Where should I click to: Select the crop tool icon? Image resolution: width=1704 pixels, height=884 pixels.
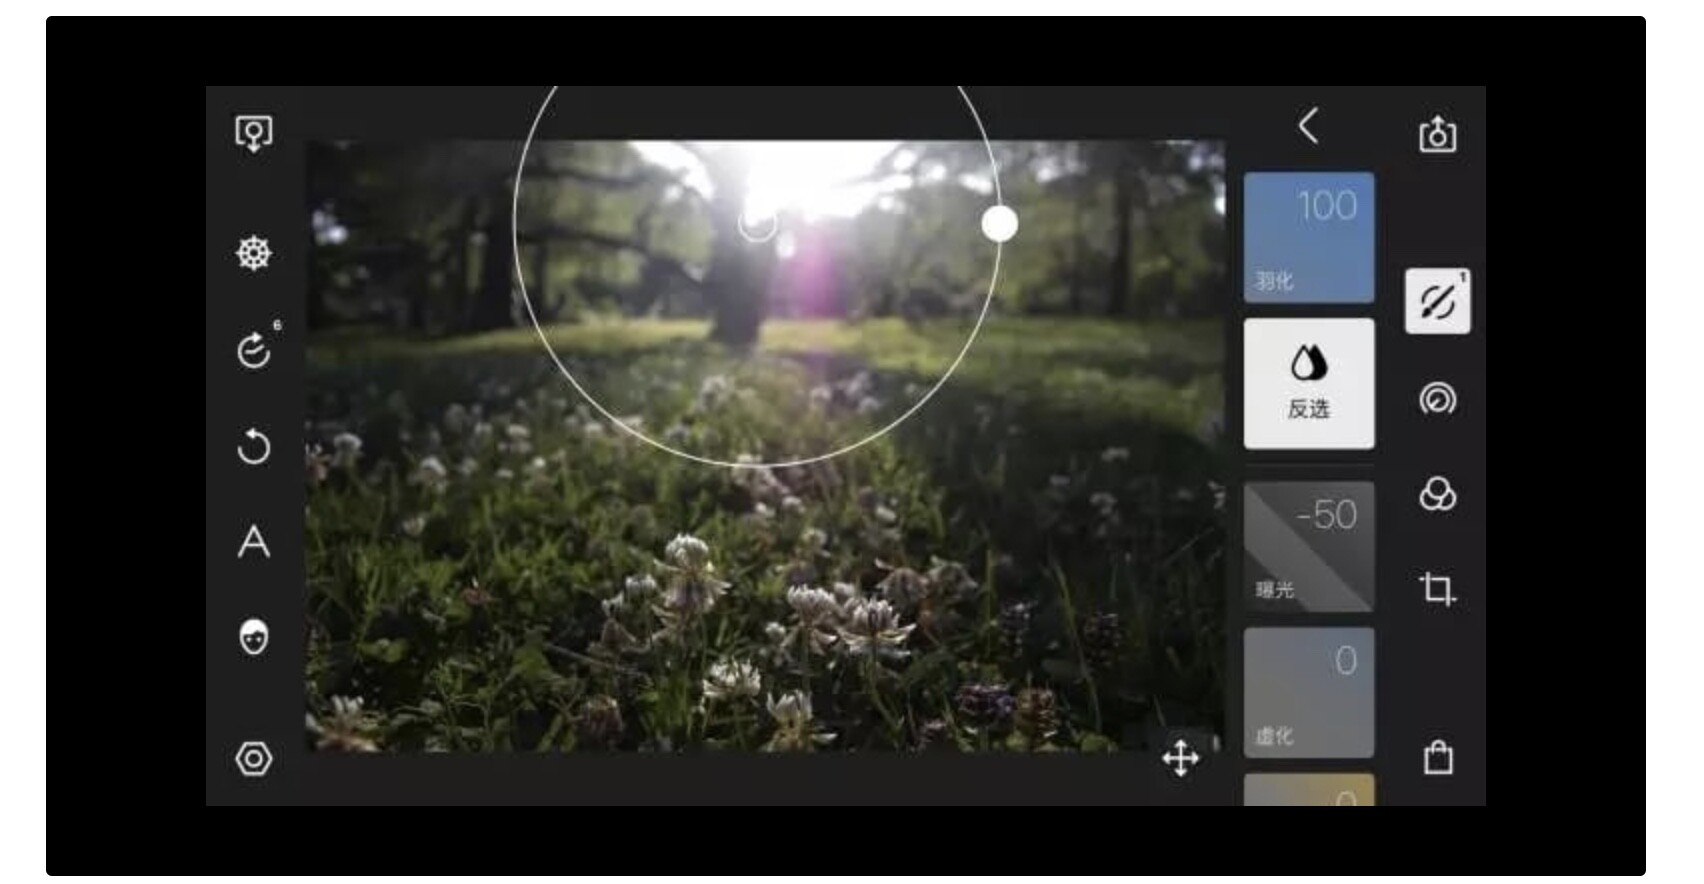[x=1437, y=588]
